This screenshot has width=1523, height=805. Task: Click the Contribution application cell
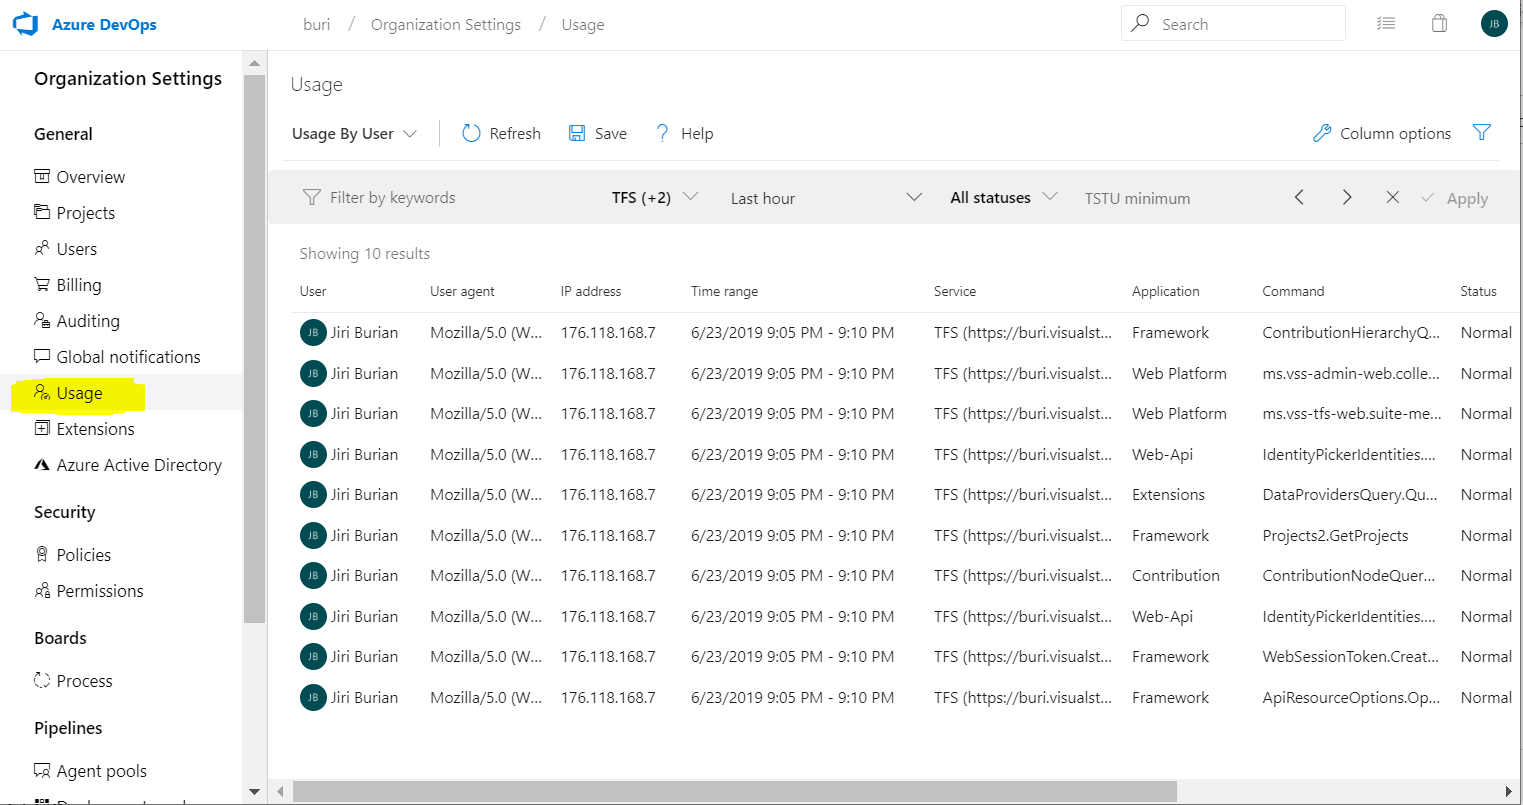1176,576
